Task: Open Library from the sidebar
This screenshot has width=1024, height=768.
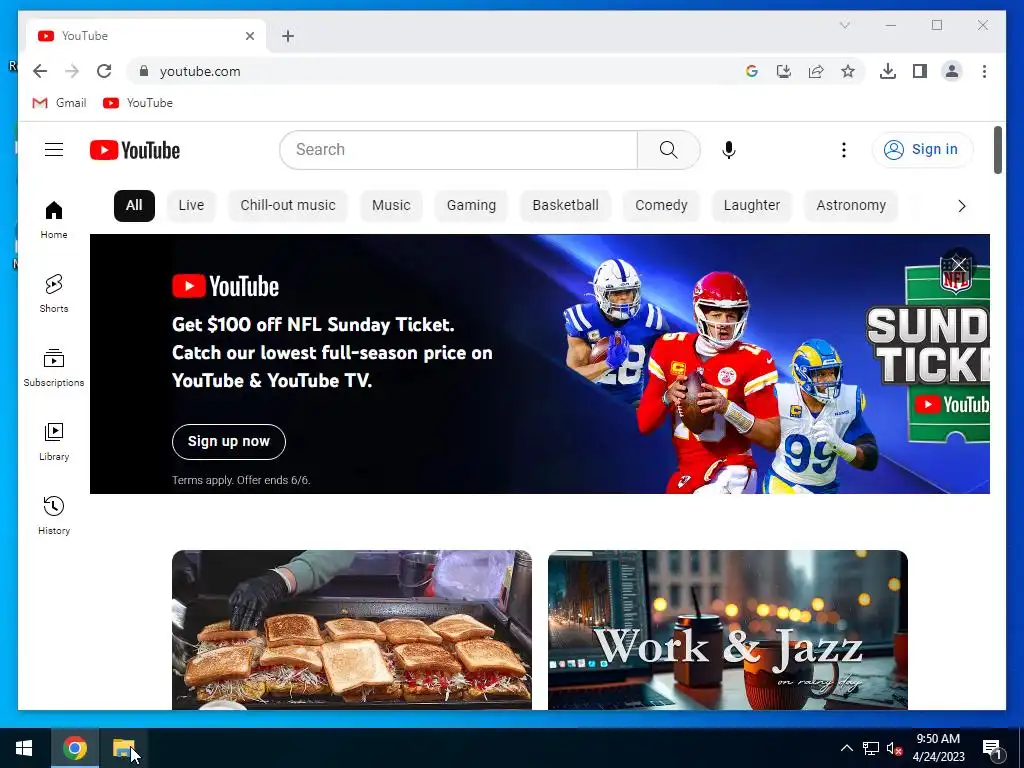Action: pos(54,442)
